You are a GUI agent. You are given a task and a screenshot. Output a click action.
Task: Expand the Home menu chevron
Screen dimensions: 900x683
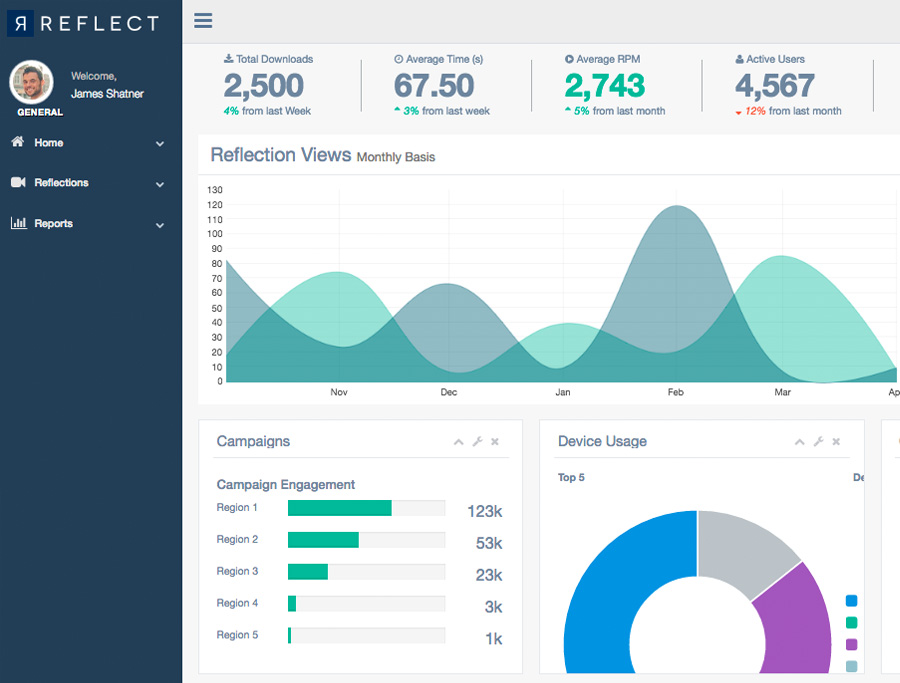160,143
